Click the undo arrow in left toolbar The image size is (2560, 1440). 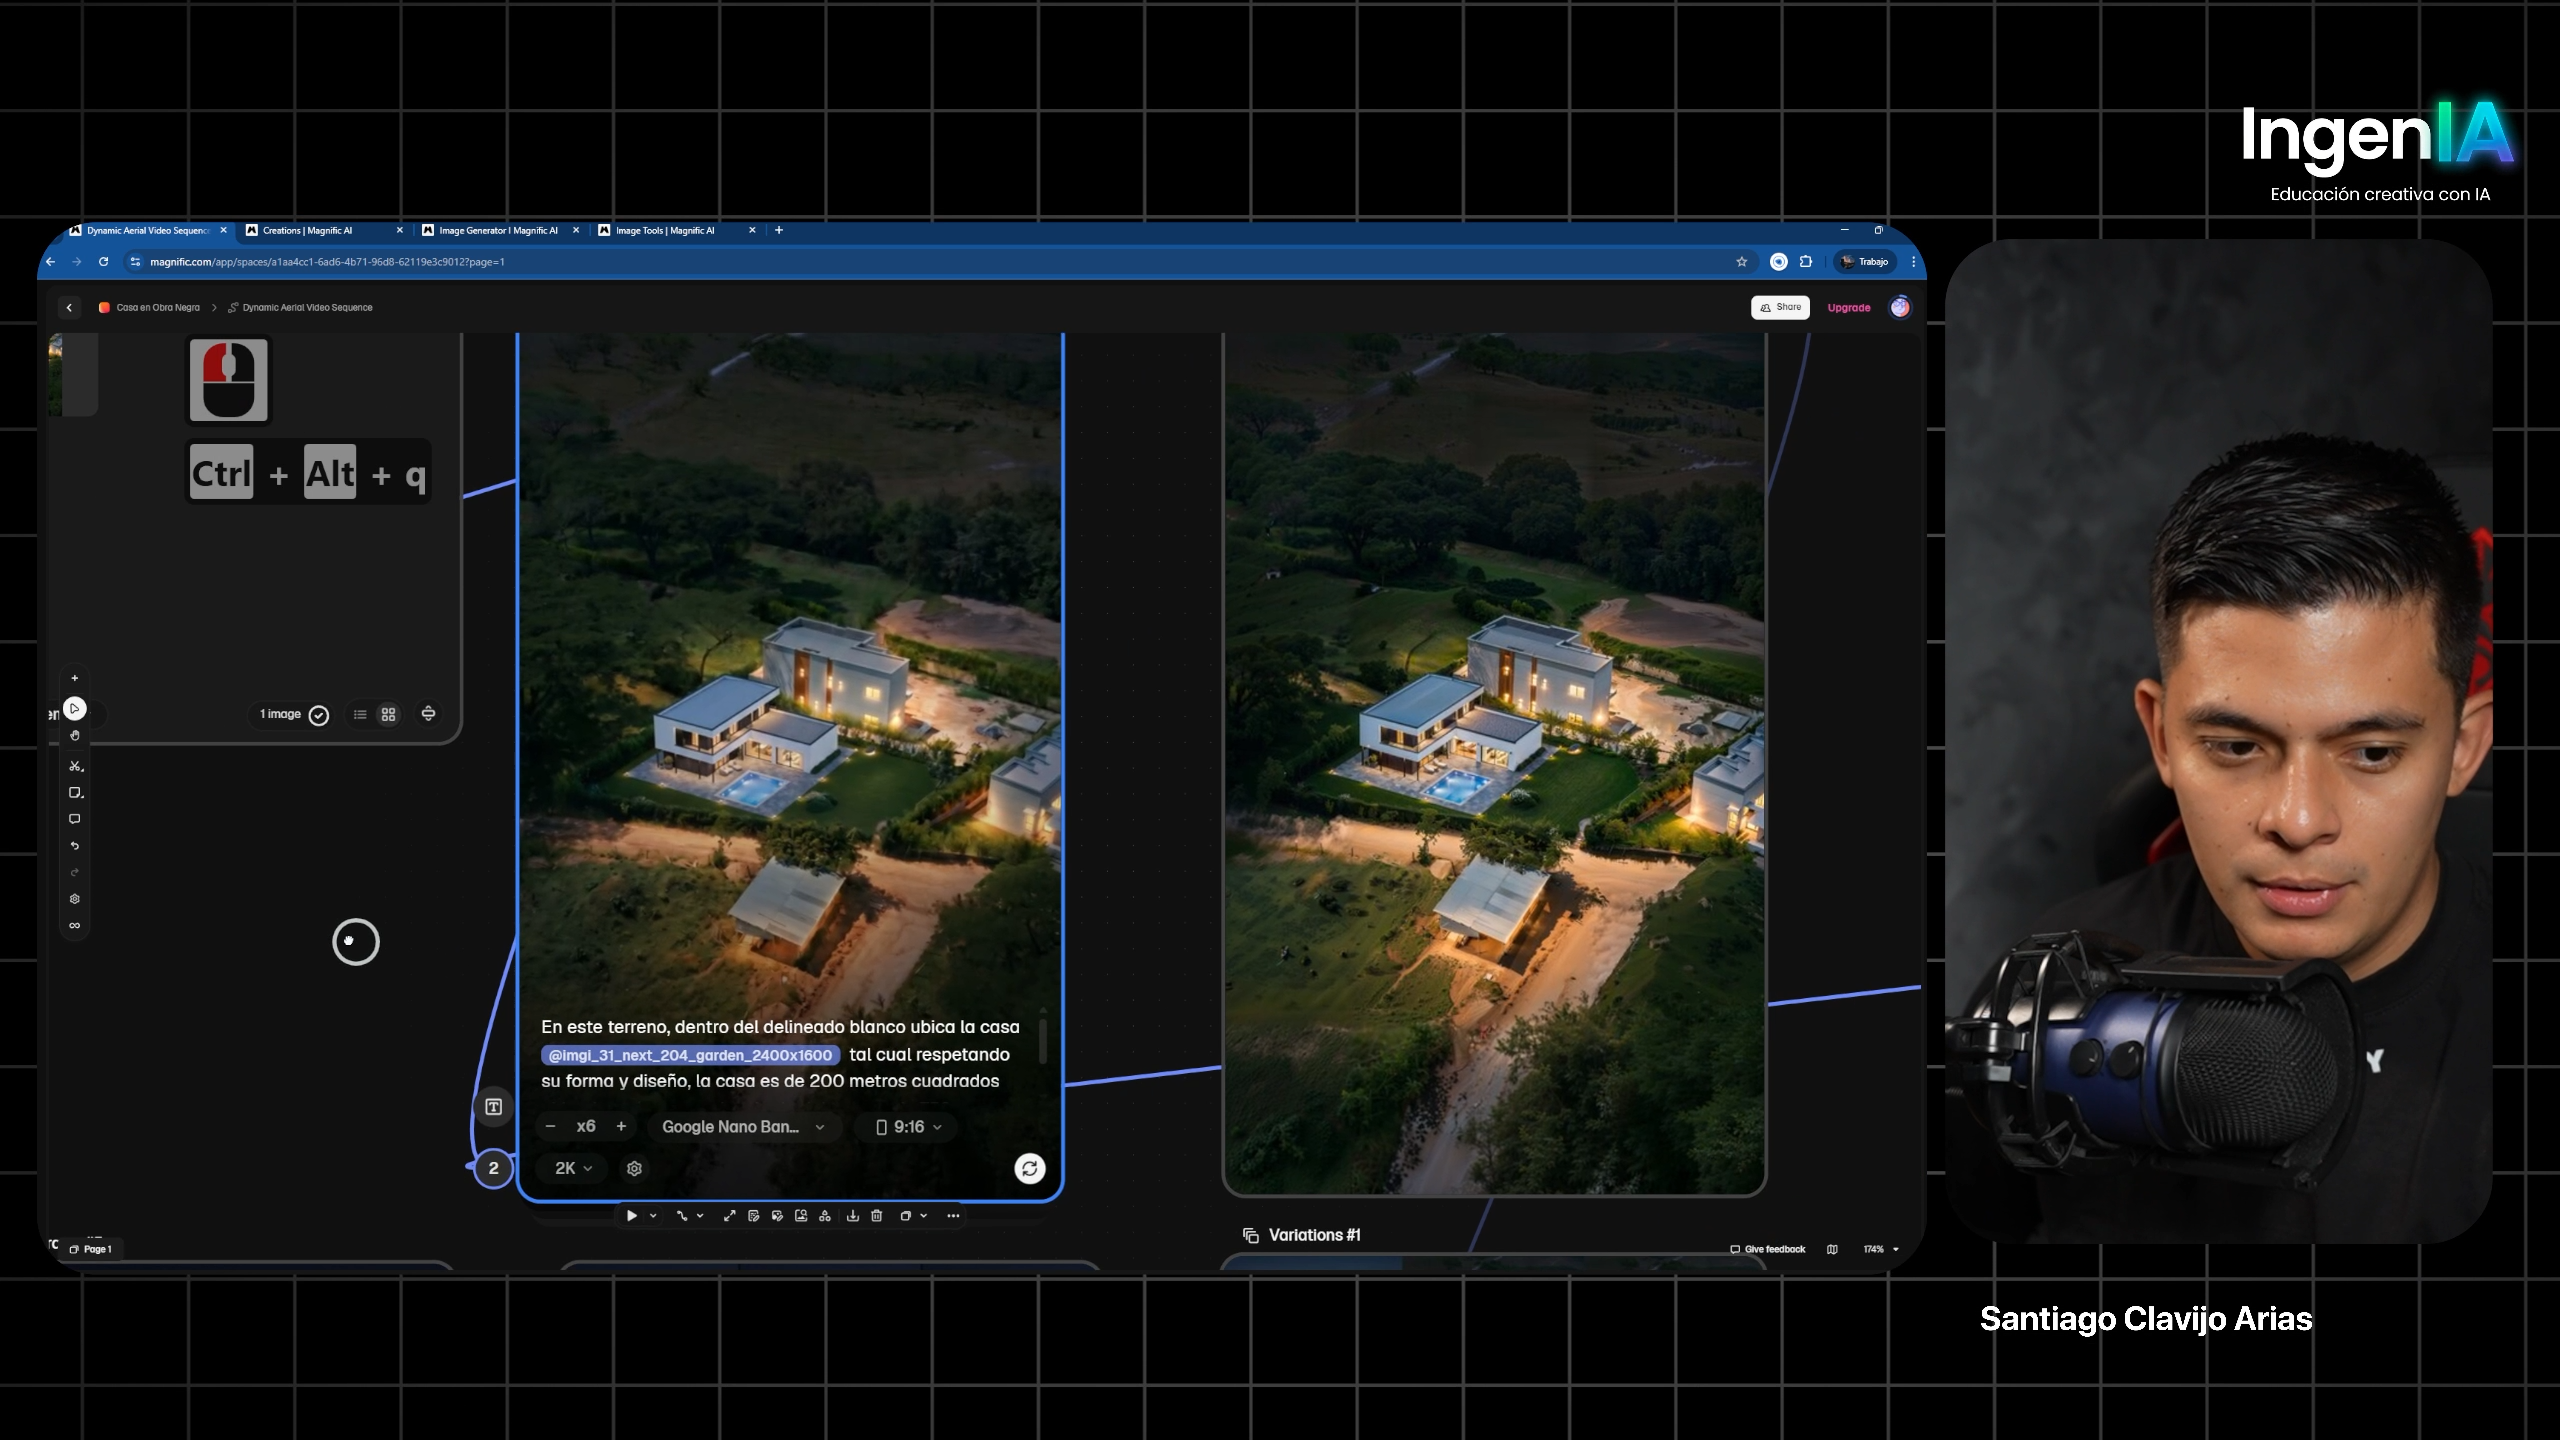click(x=74, y=846)
